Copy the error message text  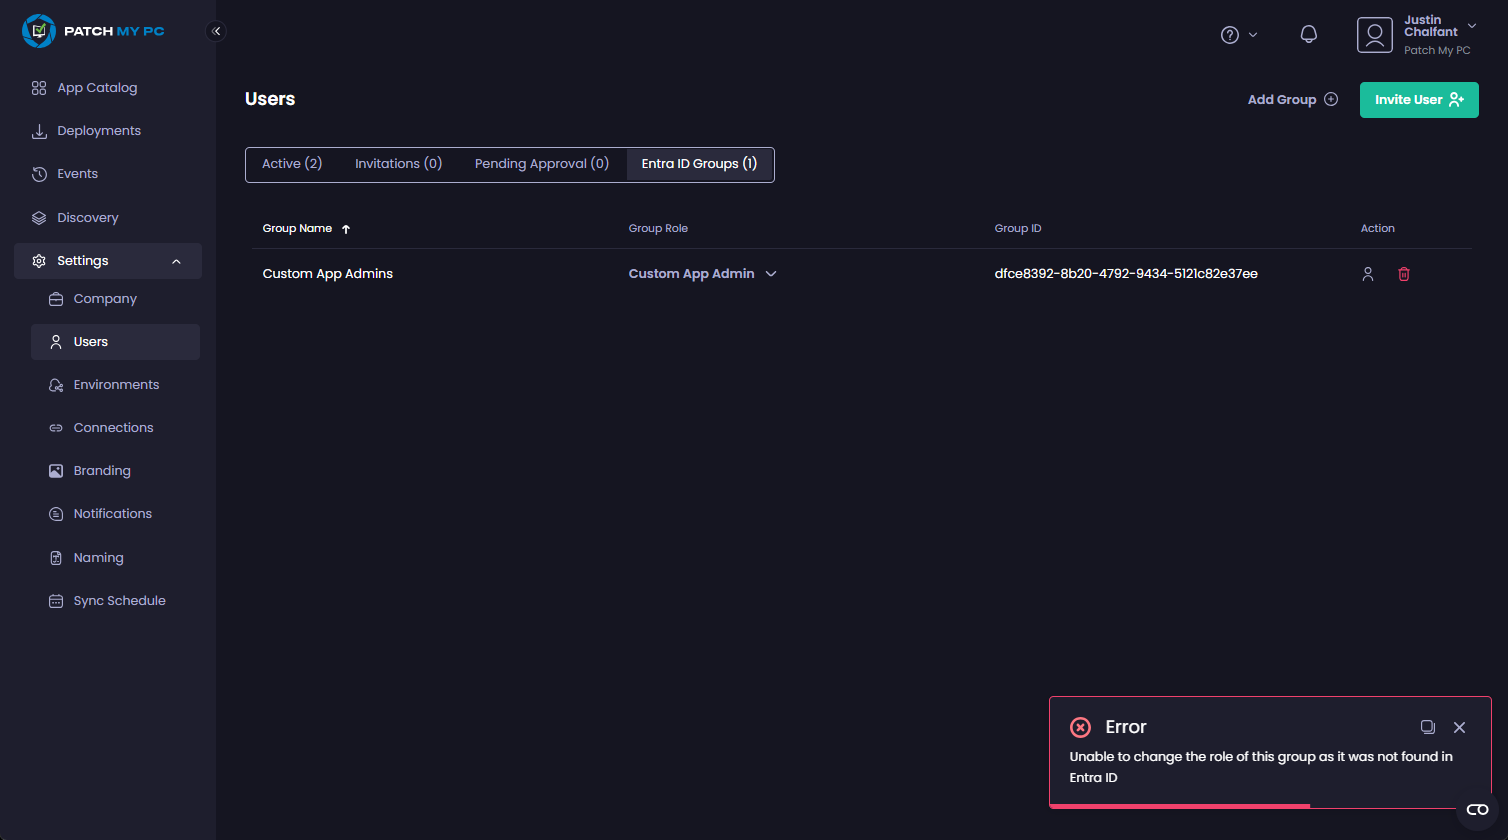pyautogui.click(x=1427, y=727)
